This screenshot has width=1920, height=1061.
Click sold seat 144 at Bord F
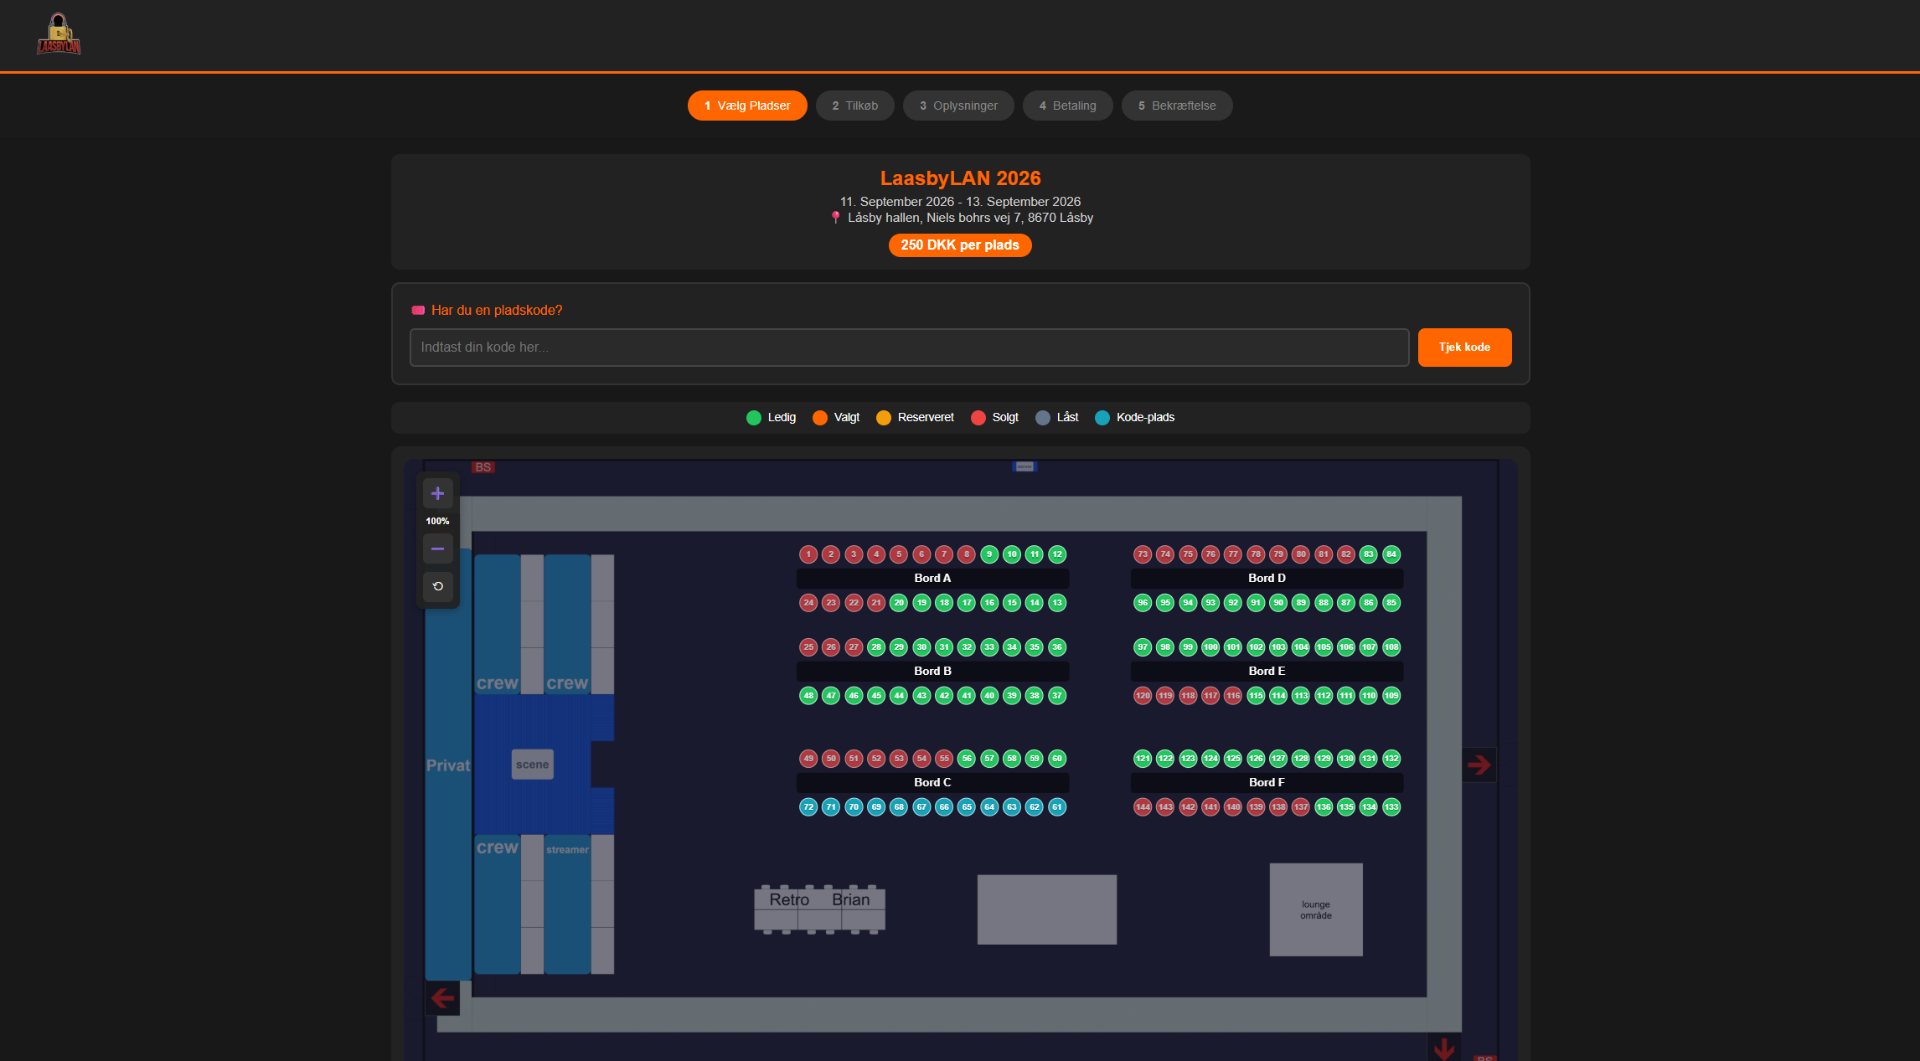[x=1142, y=807]
